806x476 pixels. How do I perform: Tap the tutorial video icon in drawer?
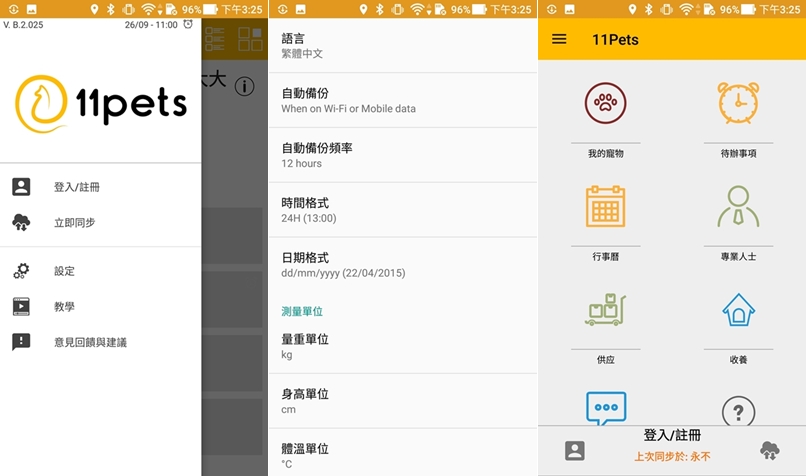[21, 306]
